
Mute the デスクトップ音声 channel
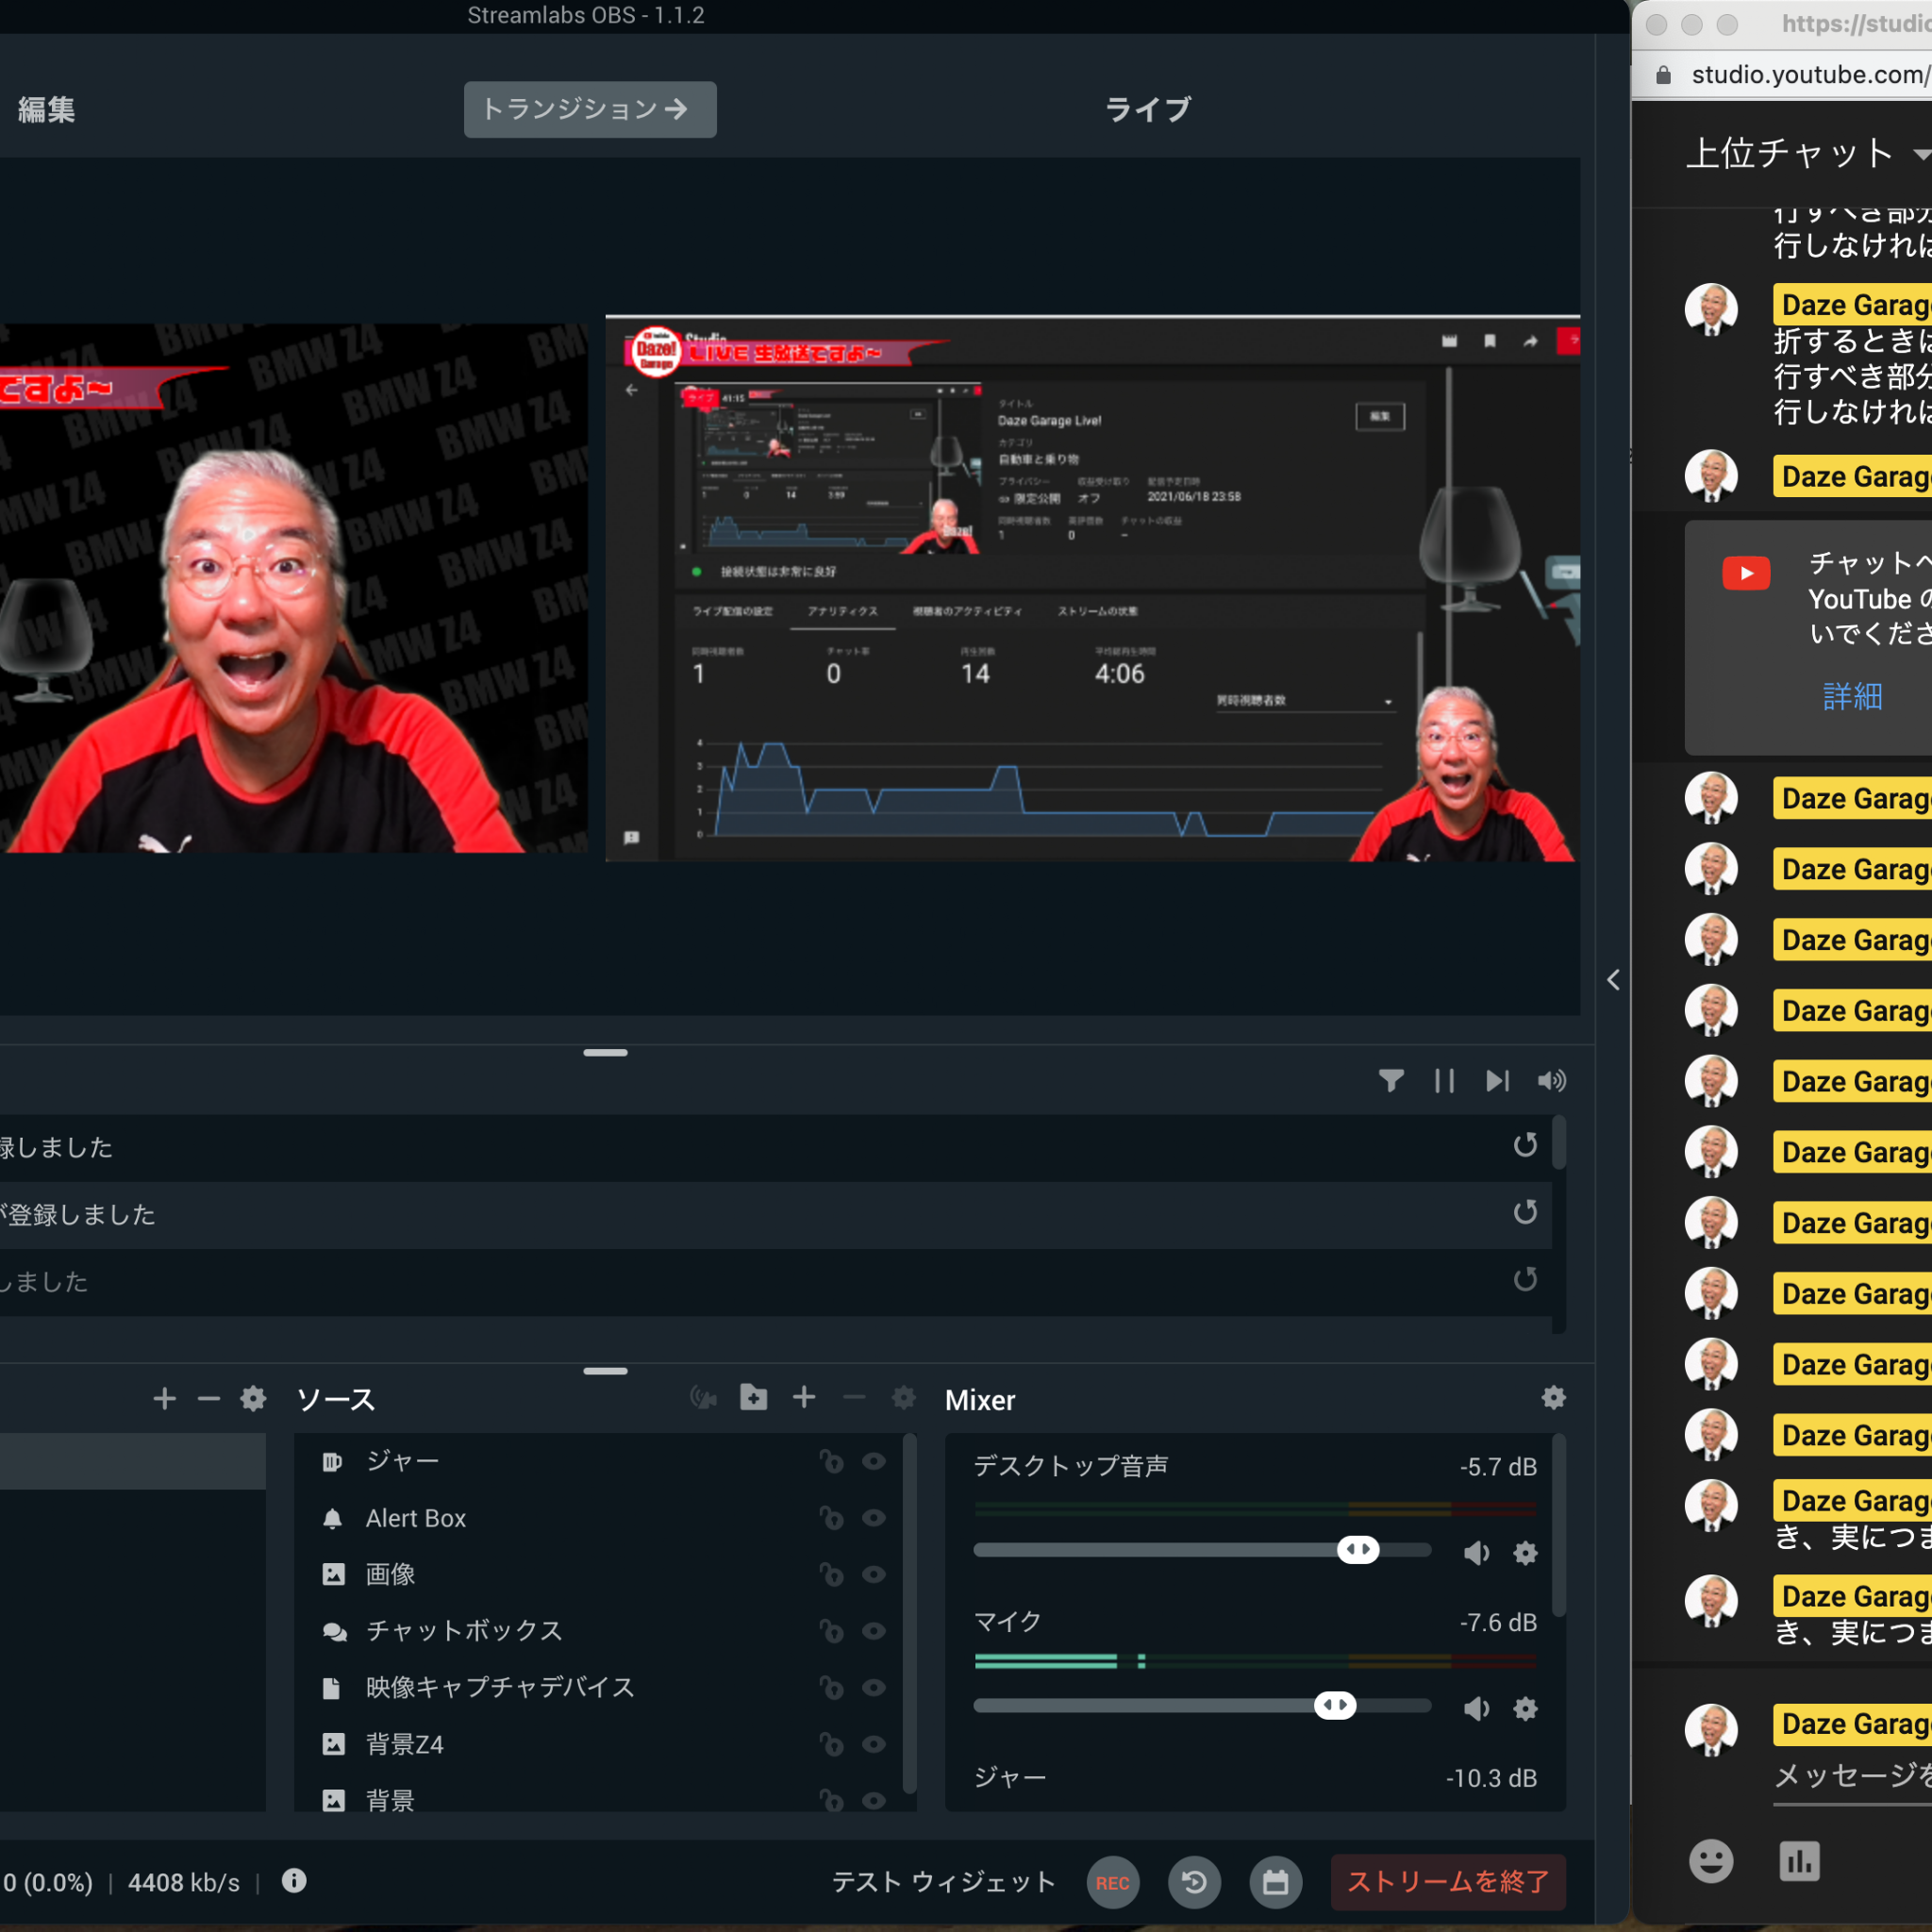click(1477, 1552)
